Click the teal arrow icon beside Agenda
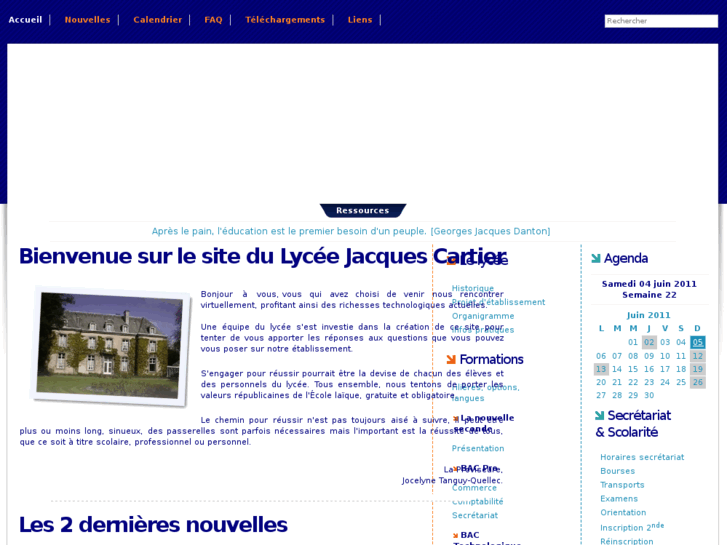 [x=596, y=258]
